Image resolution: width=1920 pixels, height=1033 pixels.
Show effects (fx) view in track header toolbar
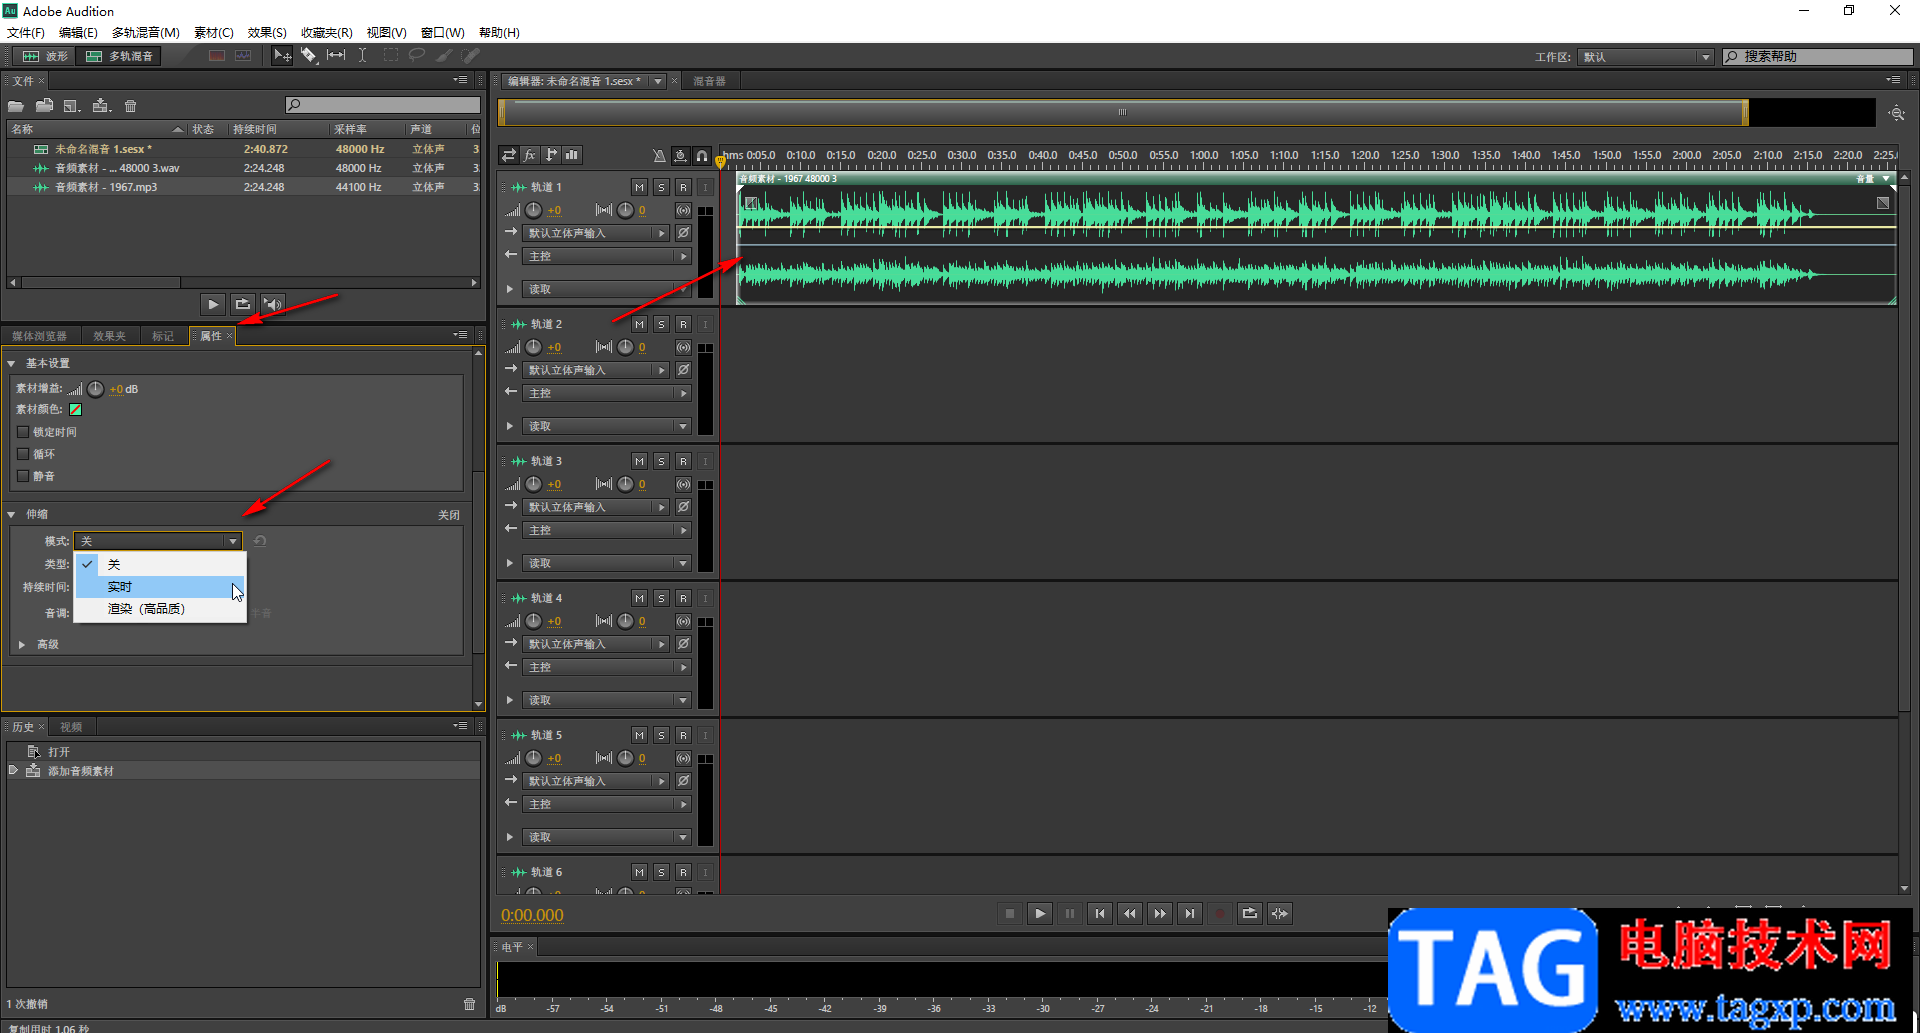tap(530, 155)
